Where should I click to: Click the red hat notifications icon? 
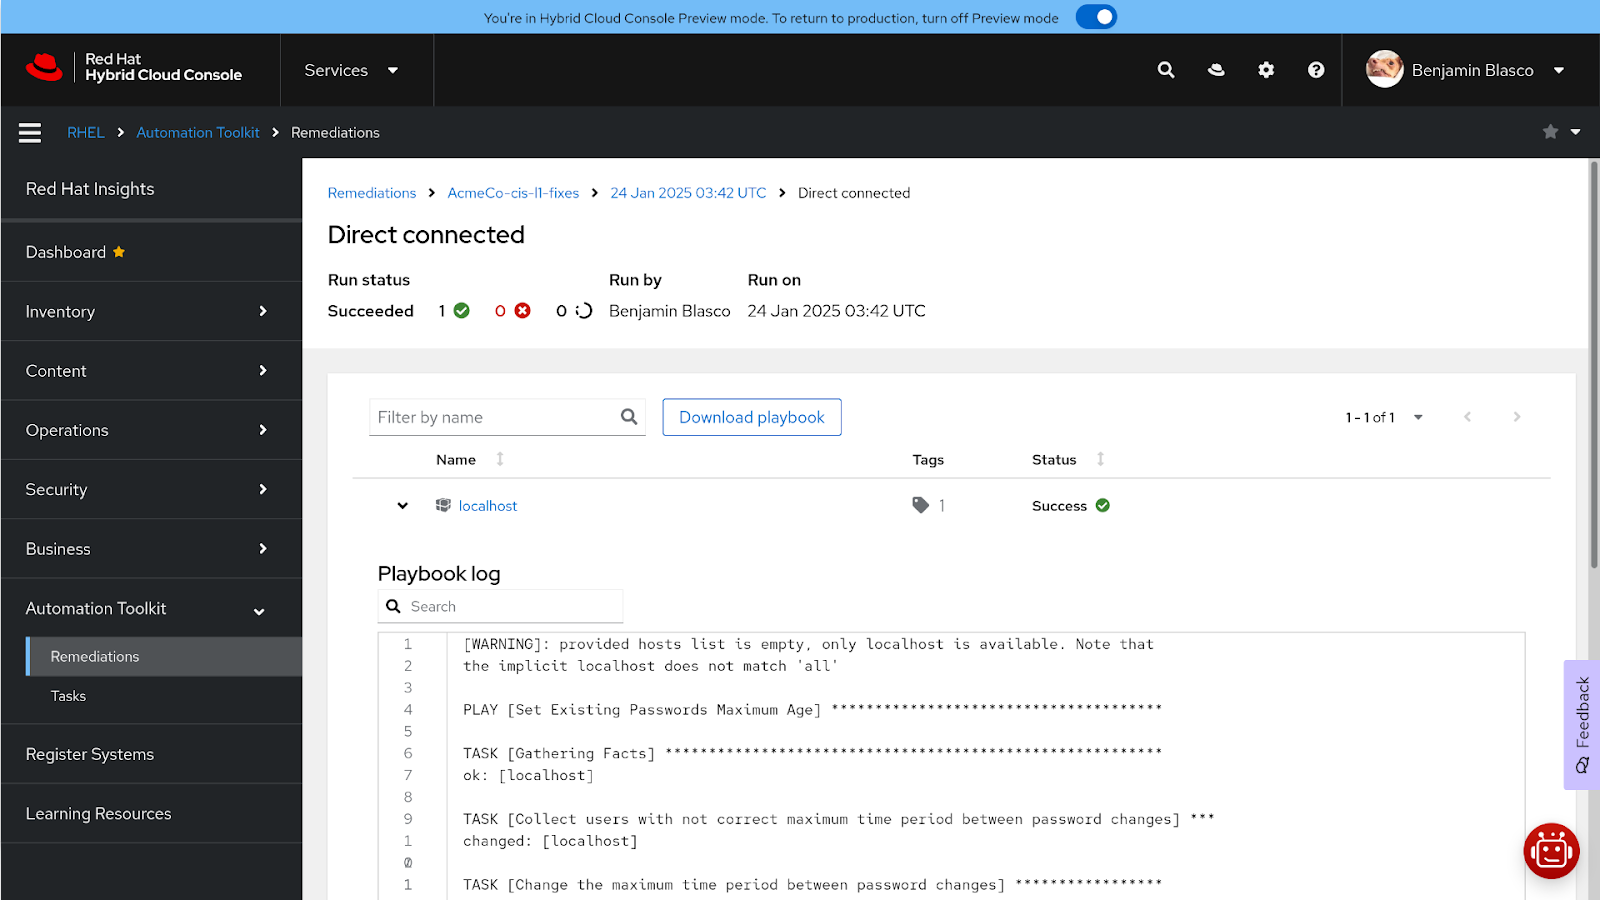1216,70
